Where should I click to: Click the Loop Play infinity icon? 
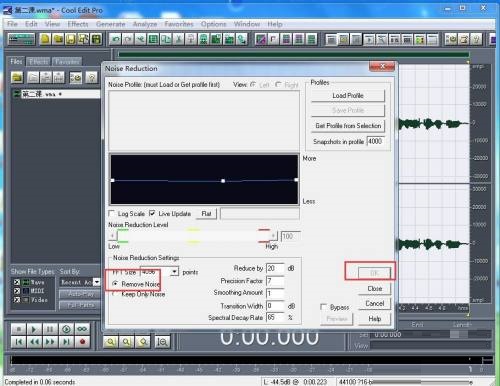[82, 329]
